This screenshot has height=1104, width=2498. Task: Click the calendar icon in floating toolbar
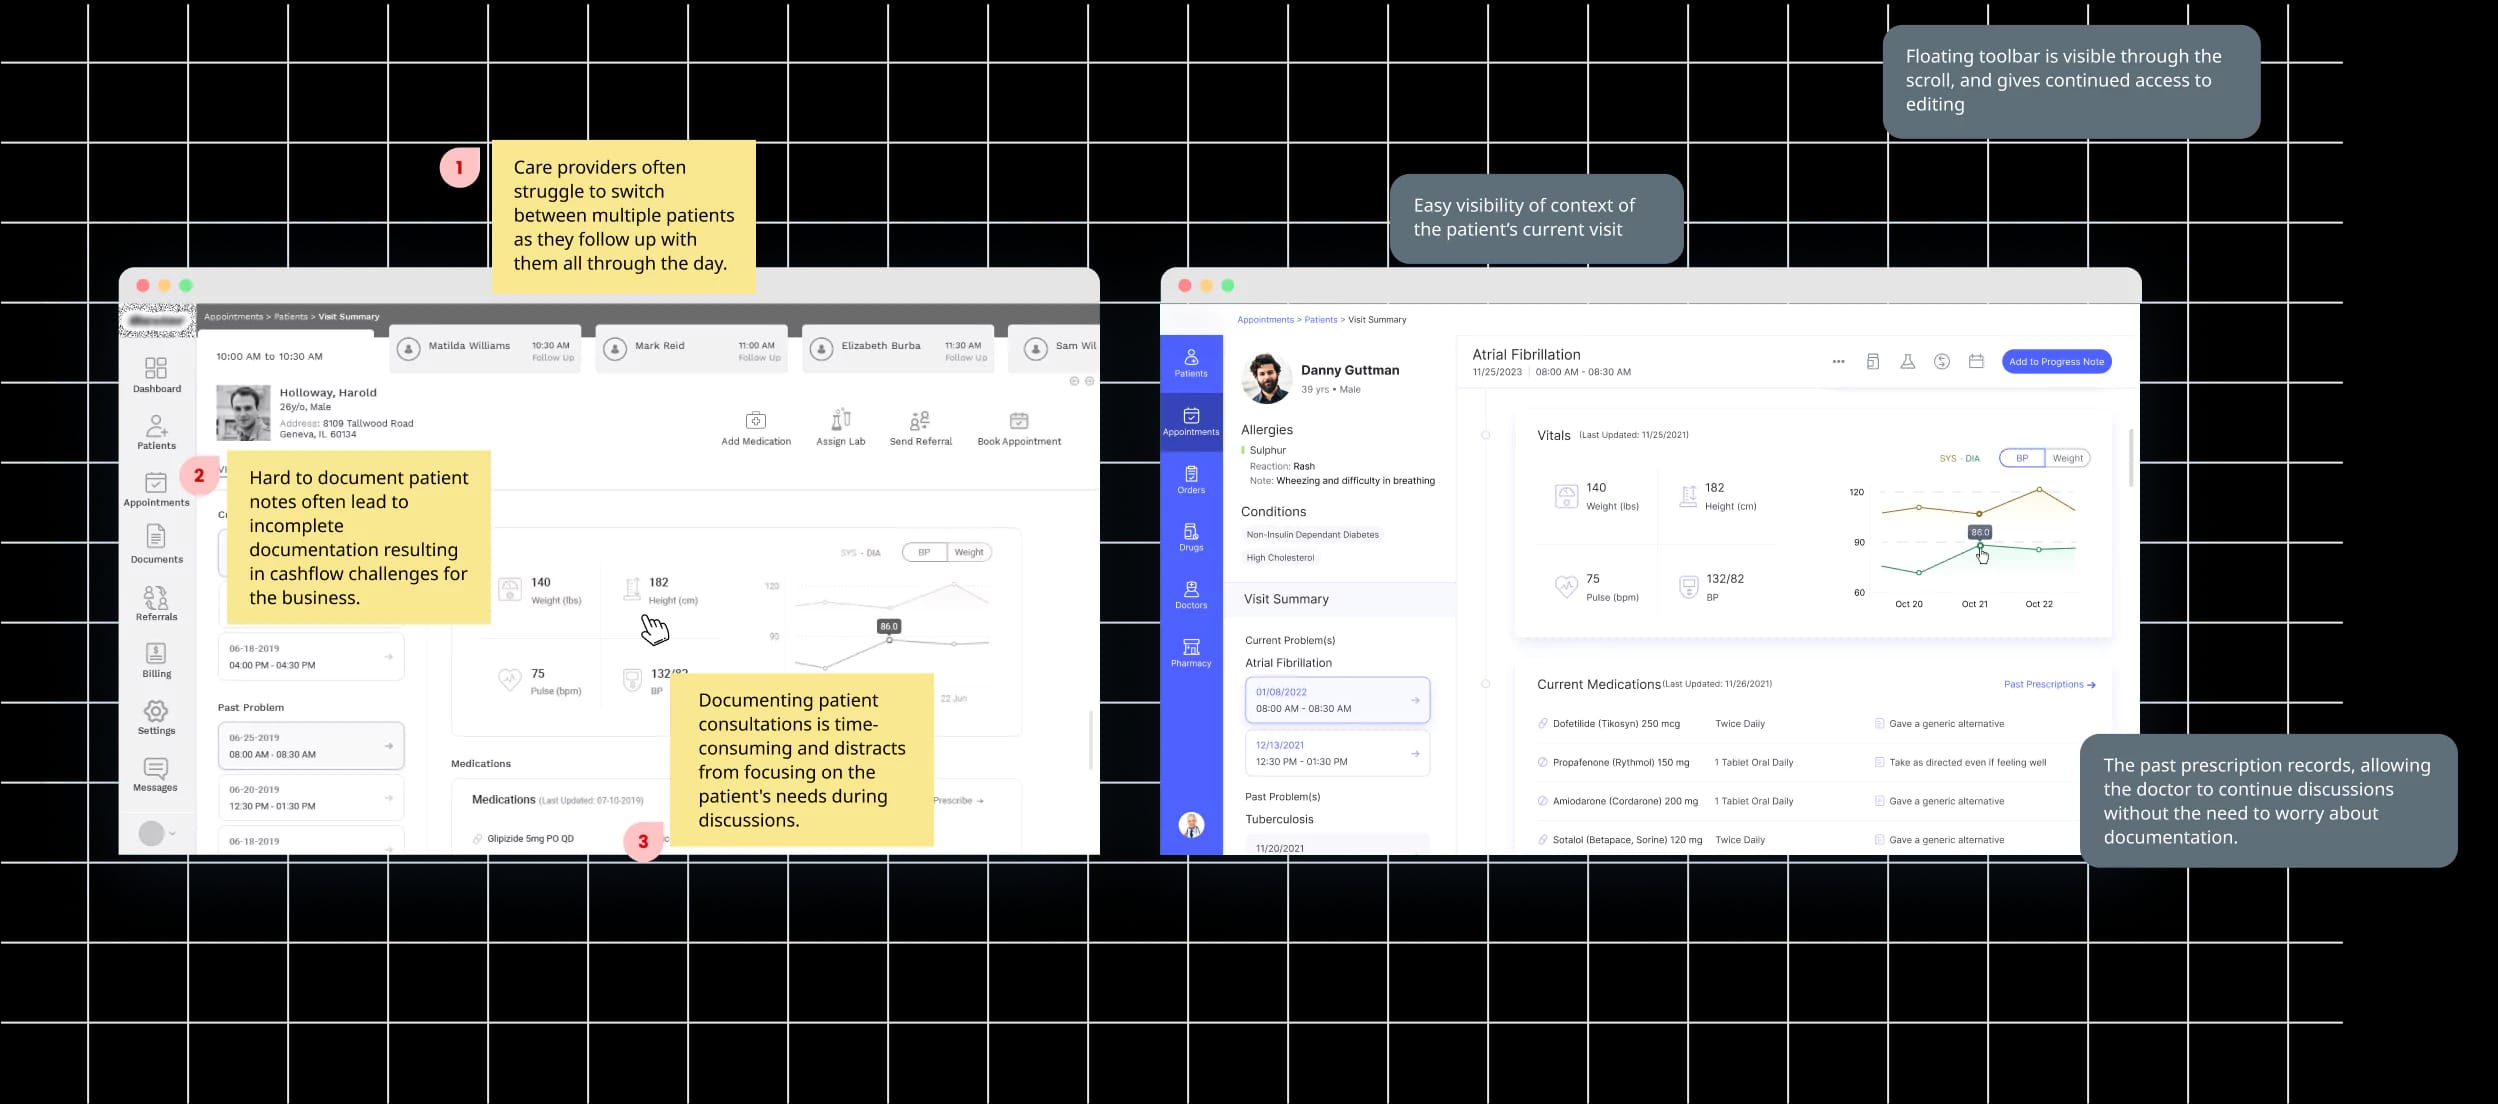(1975, 362)
